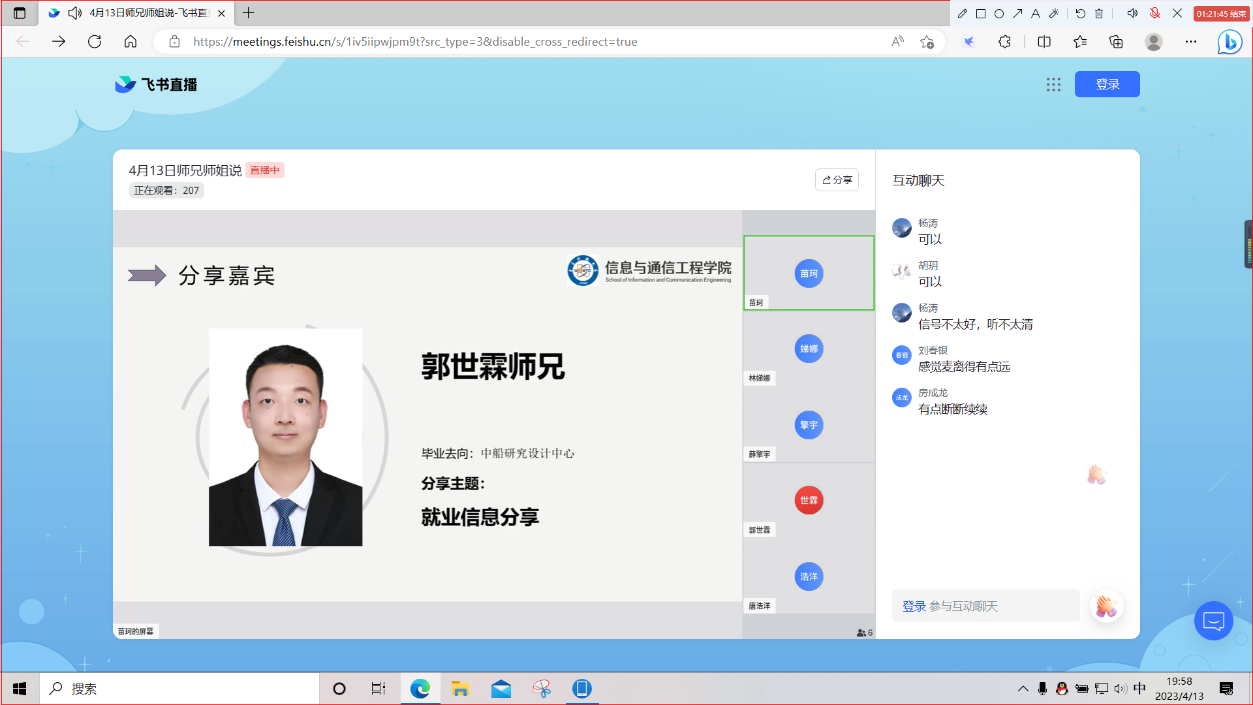This screenshot has height=705, width=1253.
Task: Toggle the recording toolbar speaker sound
Action: [1132, 13]
